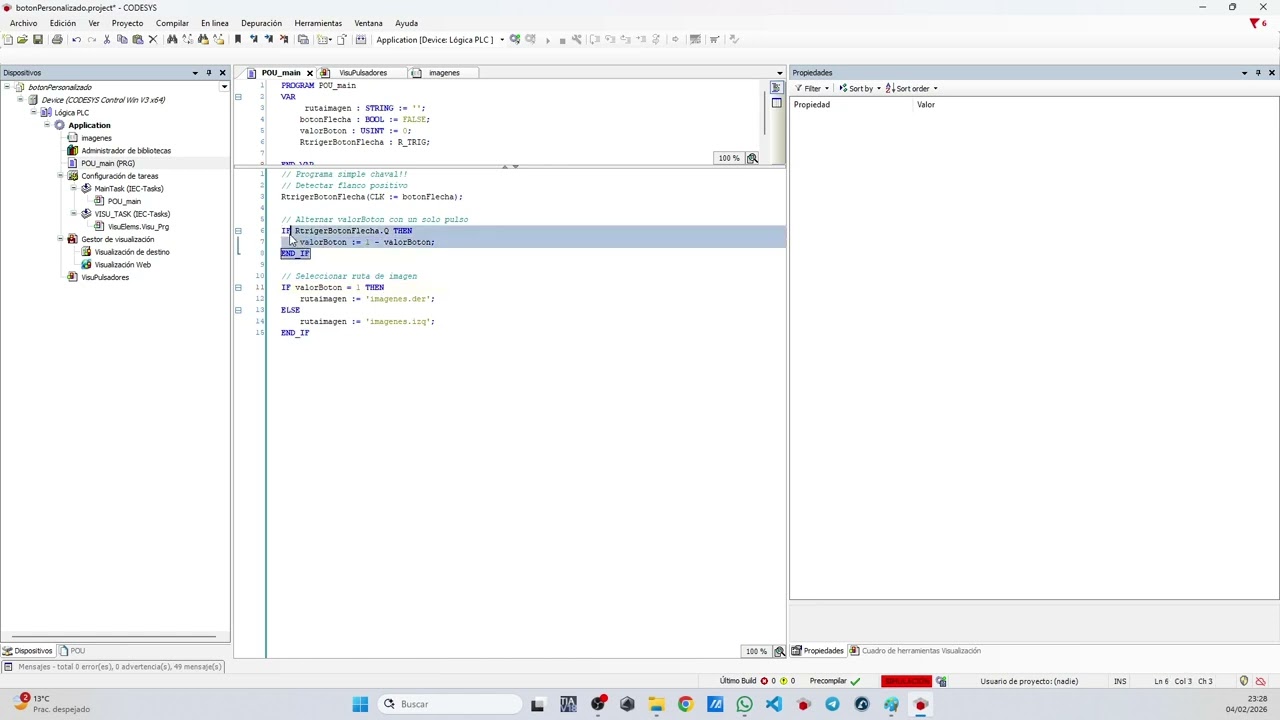The image size is (1280, 720).
Task: Click the Print icon in toolbar
Action: click(57, 39)
